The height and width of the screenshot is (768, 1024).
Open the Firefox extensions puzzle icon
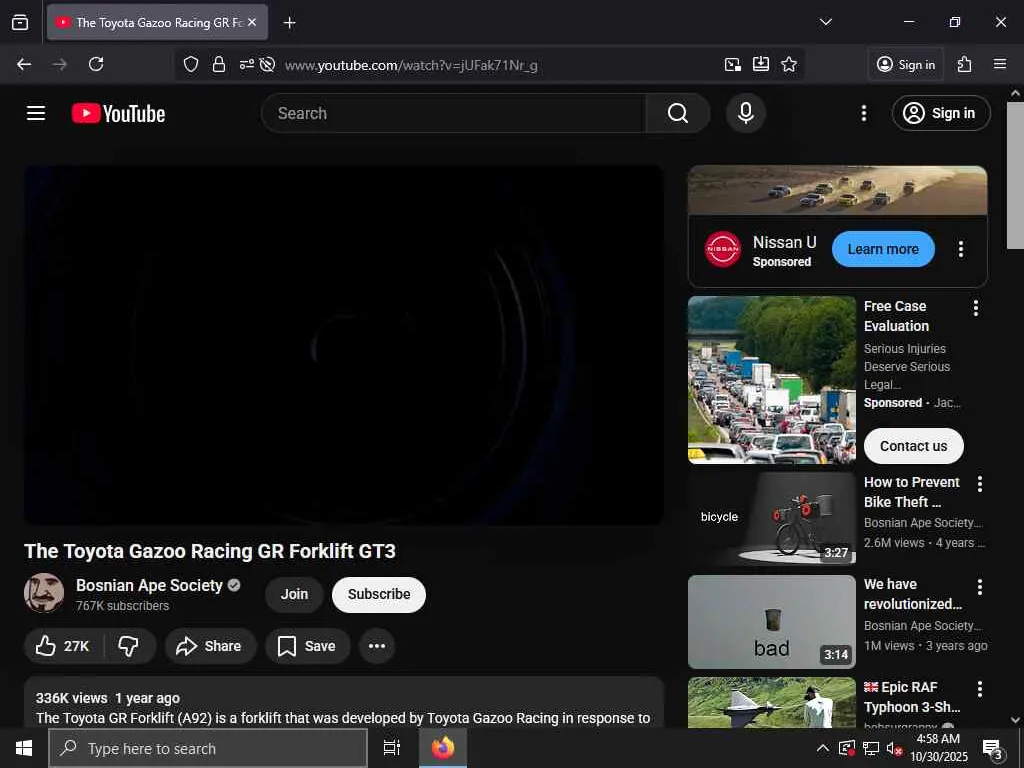coord(965,64)
